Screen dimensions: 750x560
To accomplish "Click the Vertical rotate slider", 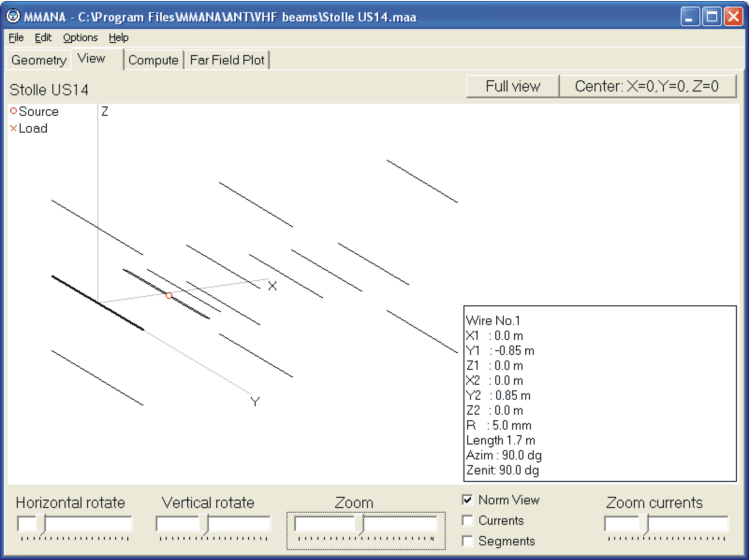I will click(213, 524).
